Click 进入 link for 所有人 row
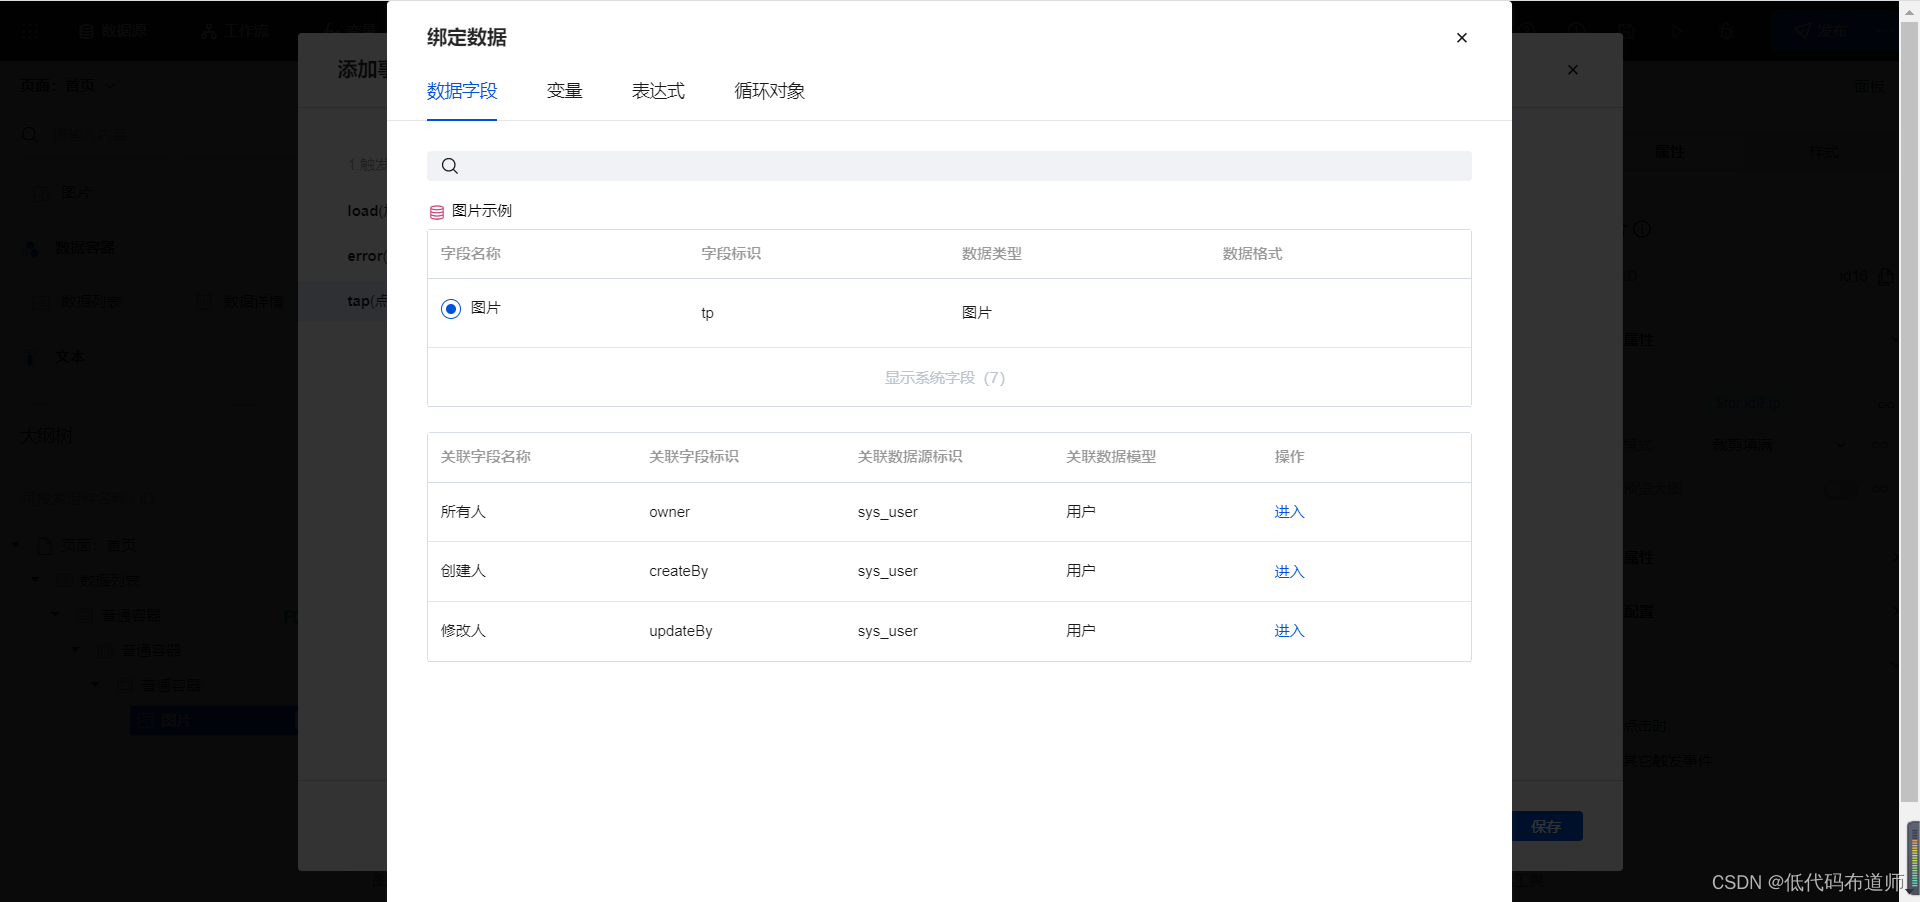 tap(1289, 512)
